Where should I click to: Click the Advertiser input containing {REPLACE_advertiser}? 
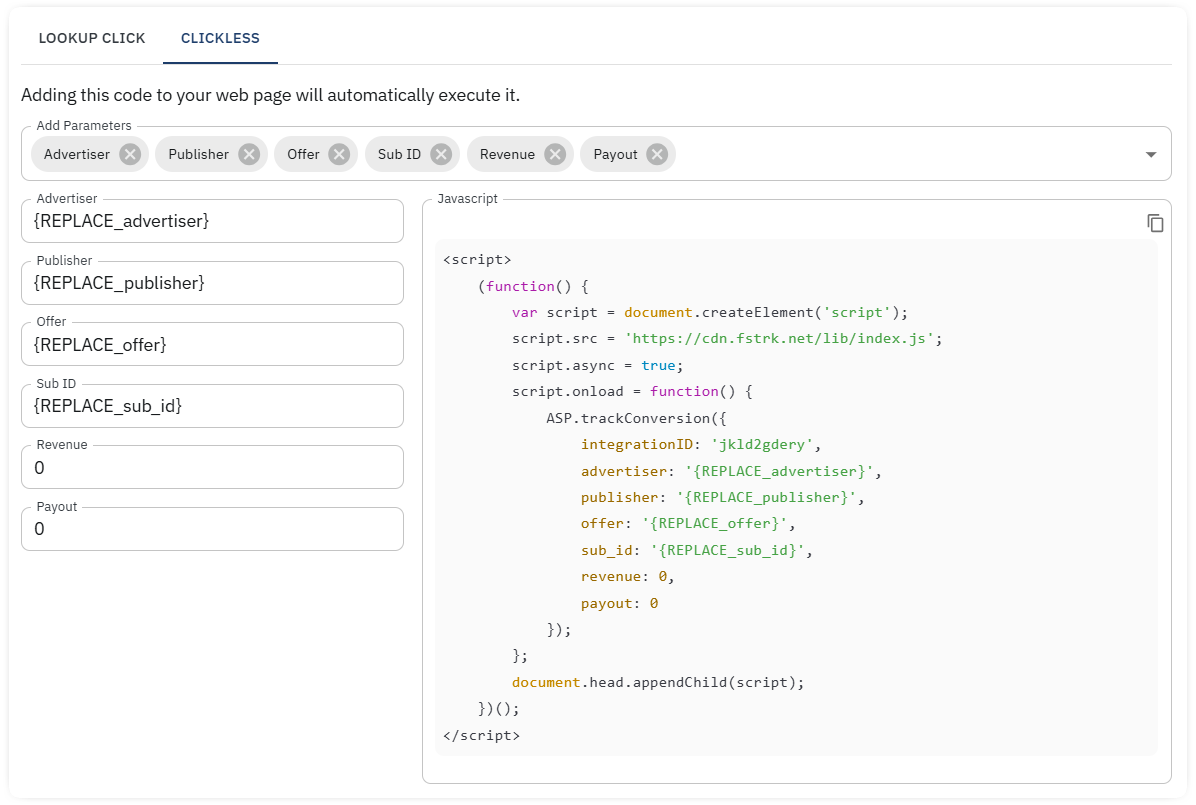213,221
